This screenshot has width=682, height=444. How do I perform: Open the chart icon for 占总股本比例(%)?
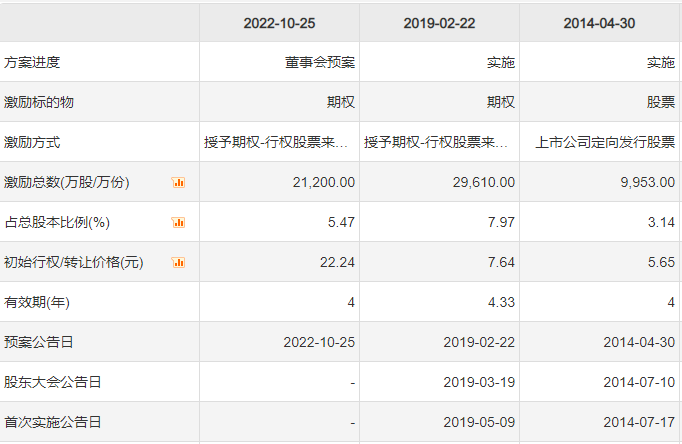coord(179,222)
